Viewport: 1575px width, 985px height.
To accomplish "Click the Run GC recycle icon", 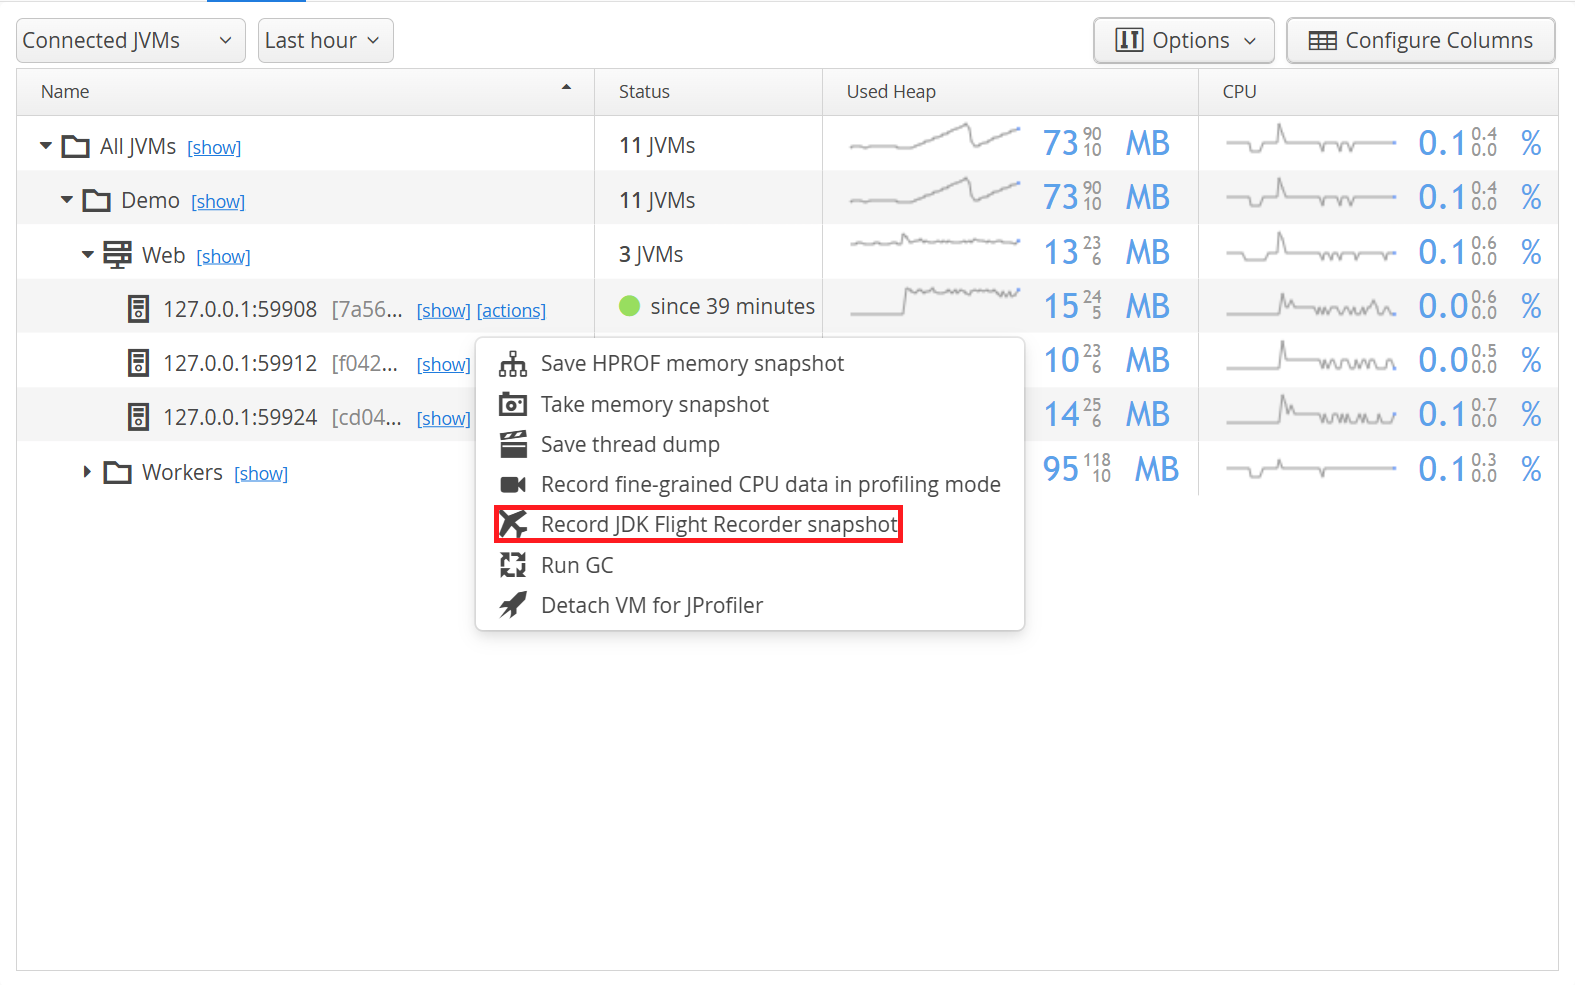I will [x=513, y=565].
